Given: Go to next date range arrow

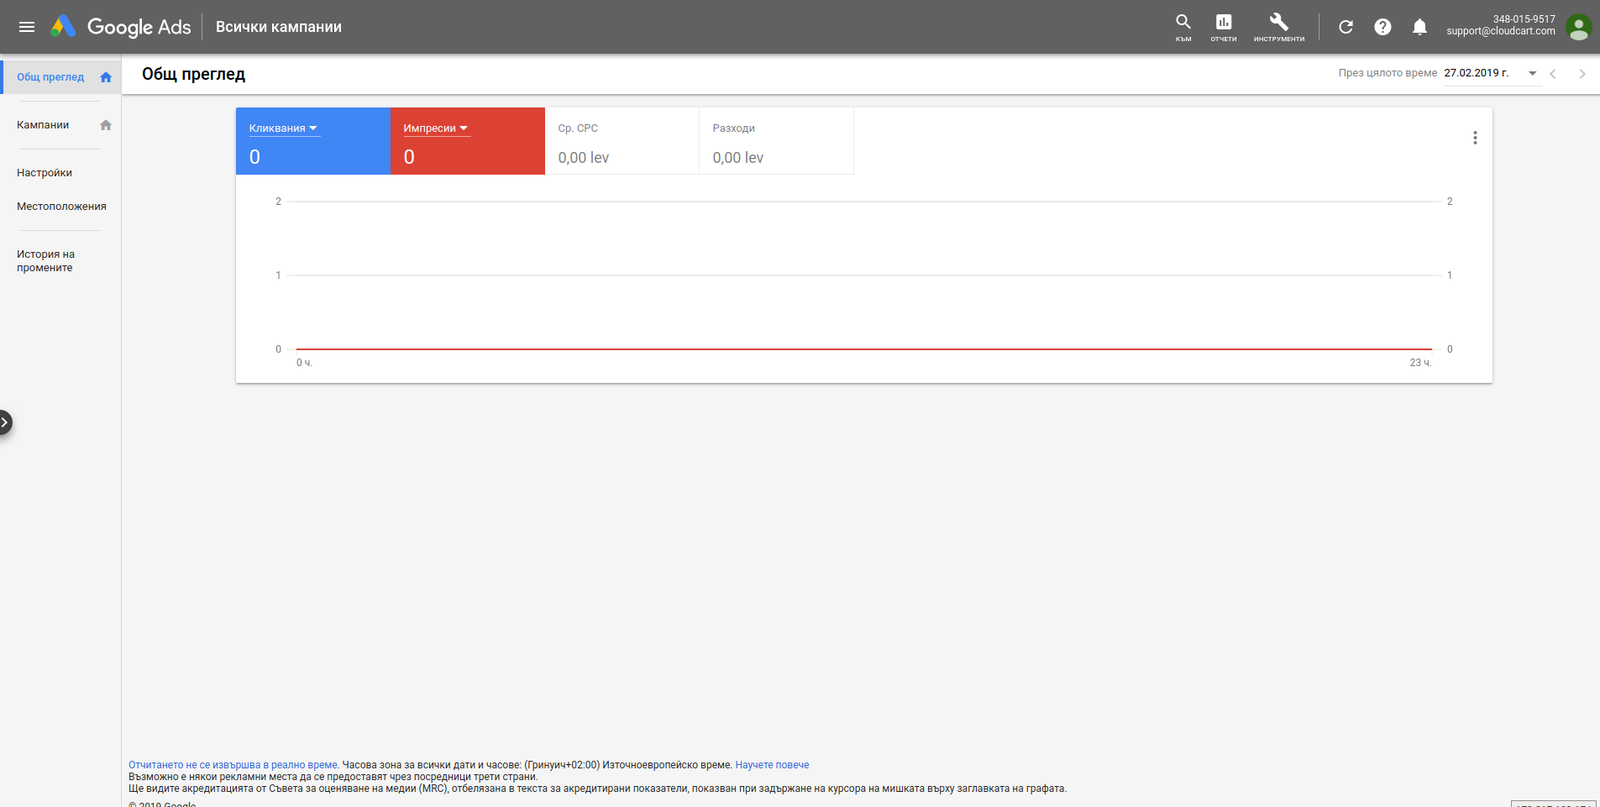Looking at the screenshot, I should (1582, 74).
